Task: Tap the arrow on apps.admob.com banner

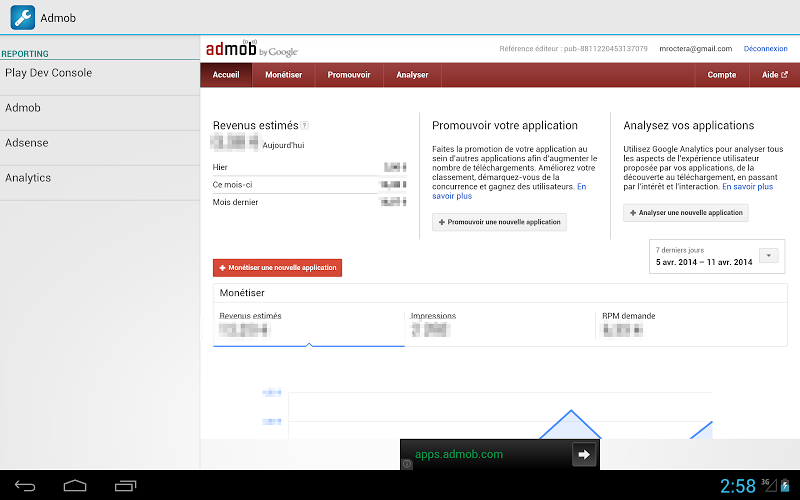Action: click(584, 454)
